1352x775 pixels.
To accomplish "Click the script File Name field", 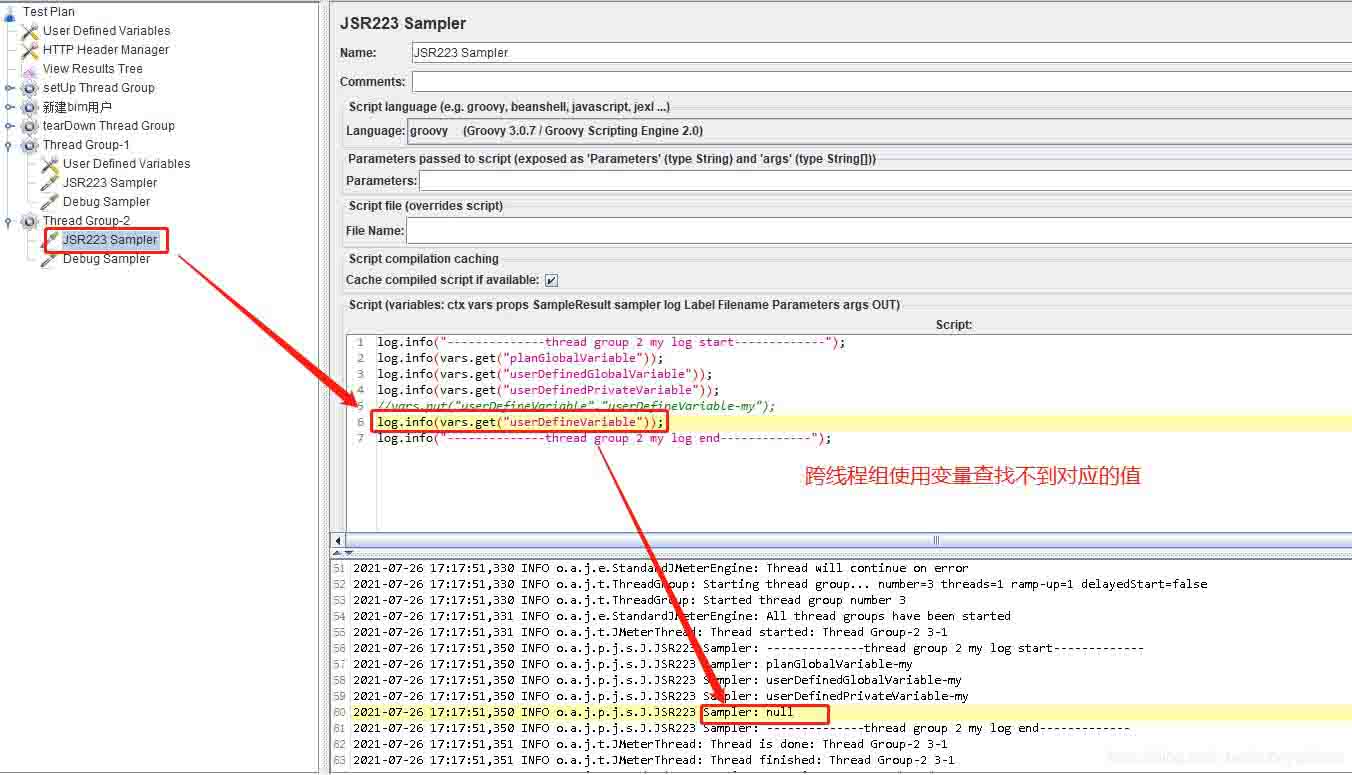I will [x=878, y=231].
